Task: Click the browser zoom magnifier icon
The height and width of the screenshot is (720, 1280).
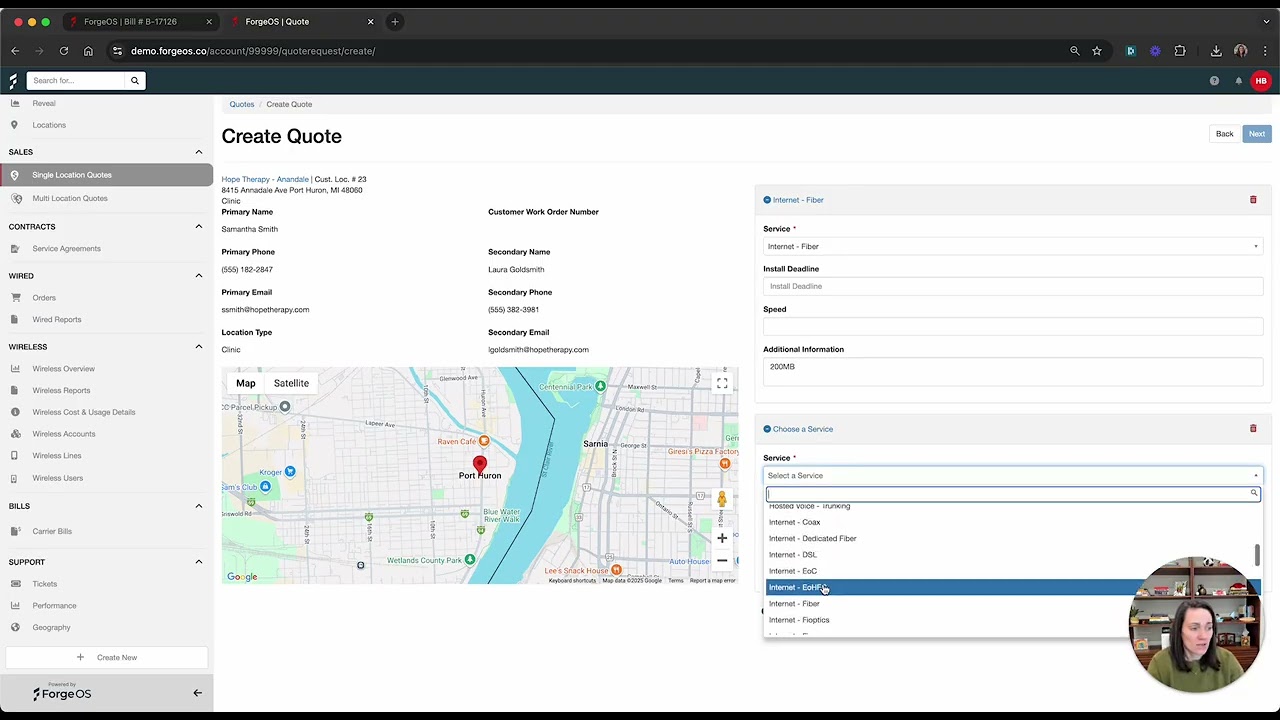Action: [x=1075, y=51]
